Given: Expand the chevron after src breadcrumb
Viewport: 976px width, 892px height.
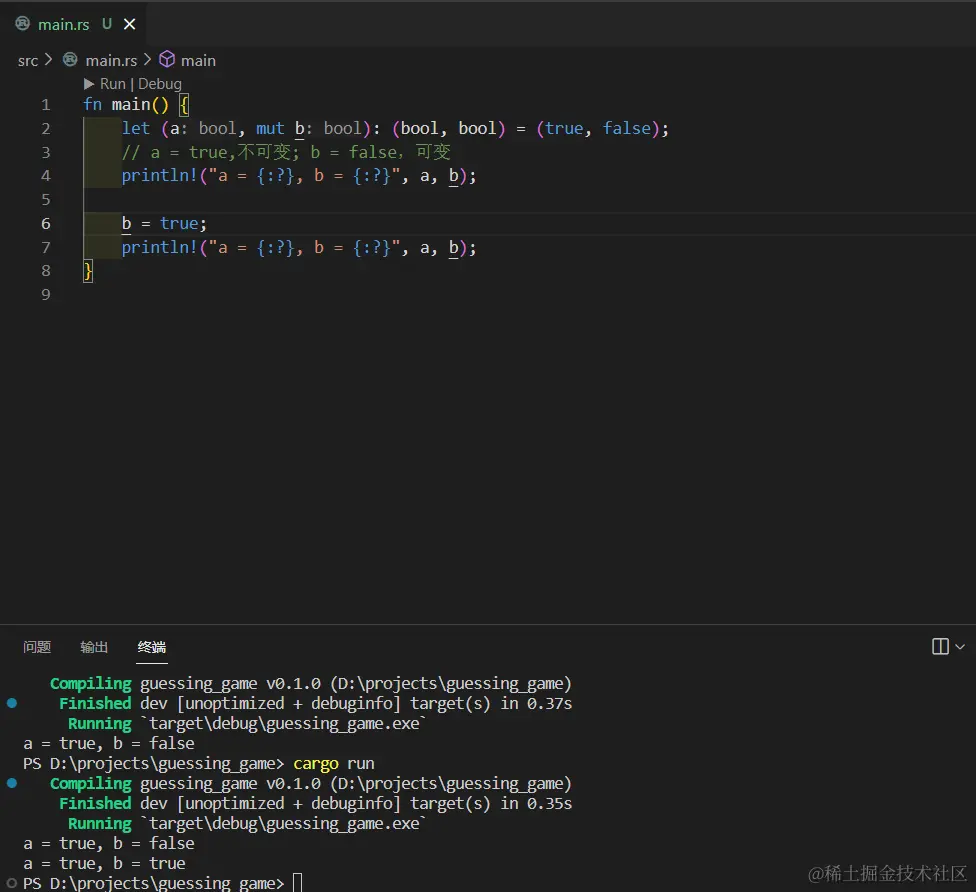Looking at the screenshot, I should (x=49, y=60).
